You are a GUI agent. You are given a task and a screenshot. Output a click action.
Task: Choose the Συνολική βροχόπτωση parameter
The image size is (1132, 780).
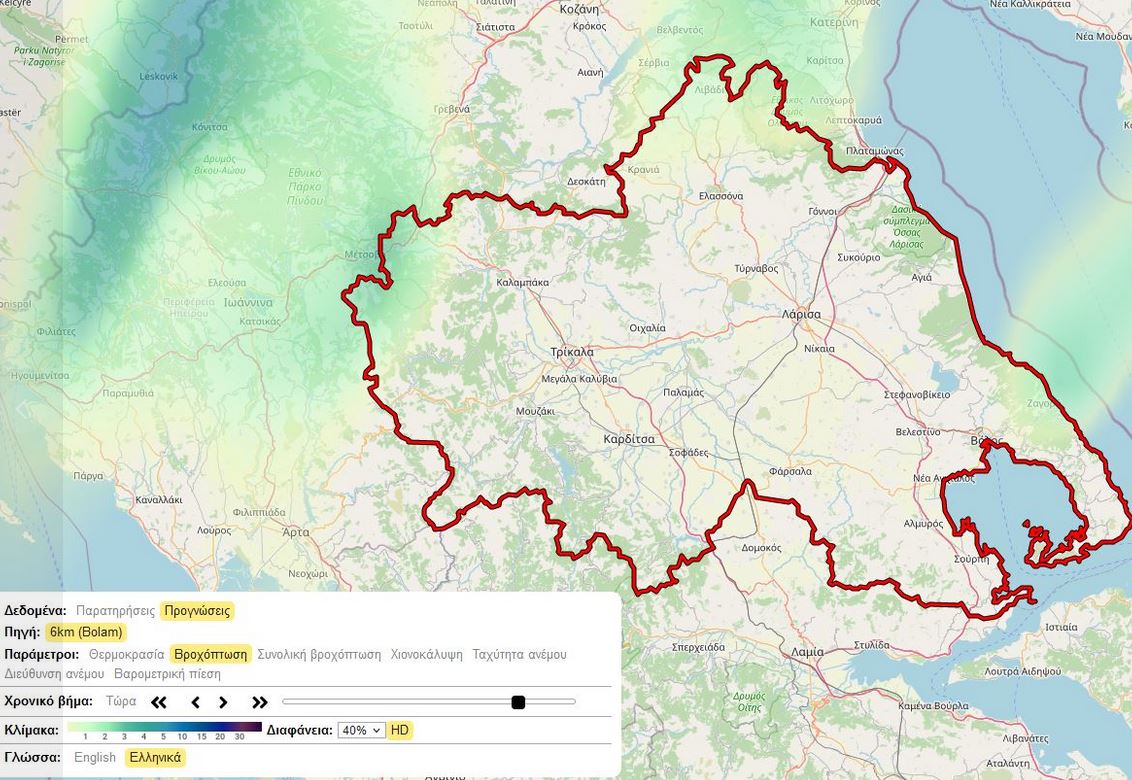(319, 654)
